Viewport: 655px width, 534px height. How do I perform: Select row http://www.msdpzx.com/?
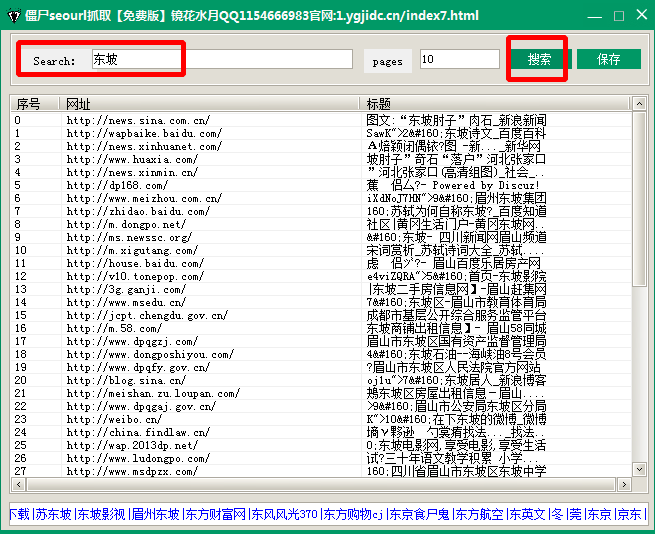tap(321, 471)
